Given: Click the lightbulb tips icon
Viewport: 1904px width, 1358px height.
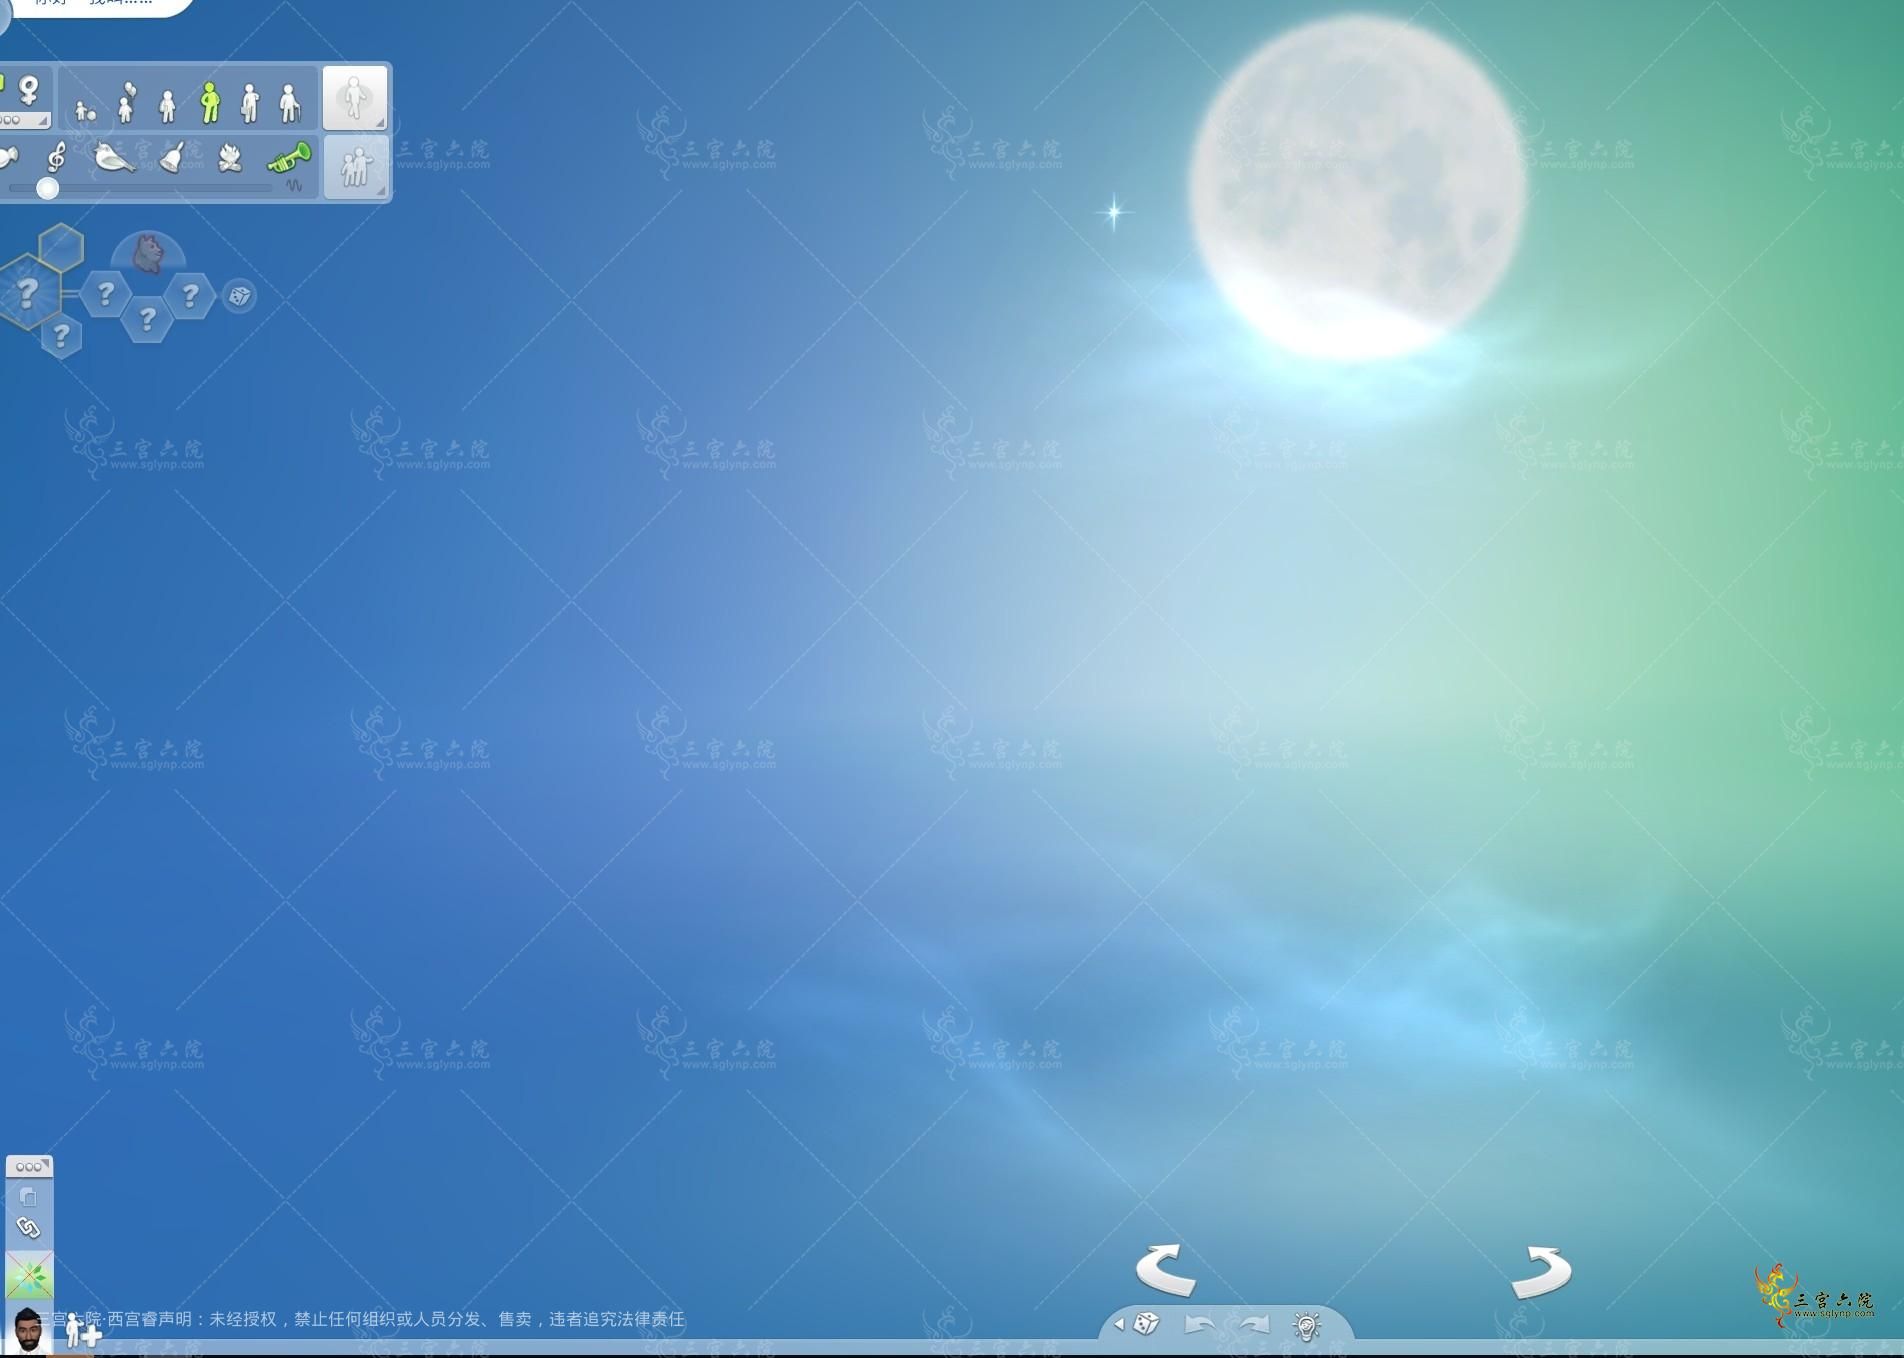Looking at the screenshot, I should click(1307, 1325).
